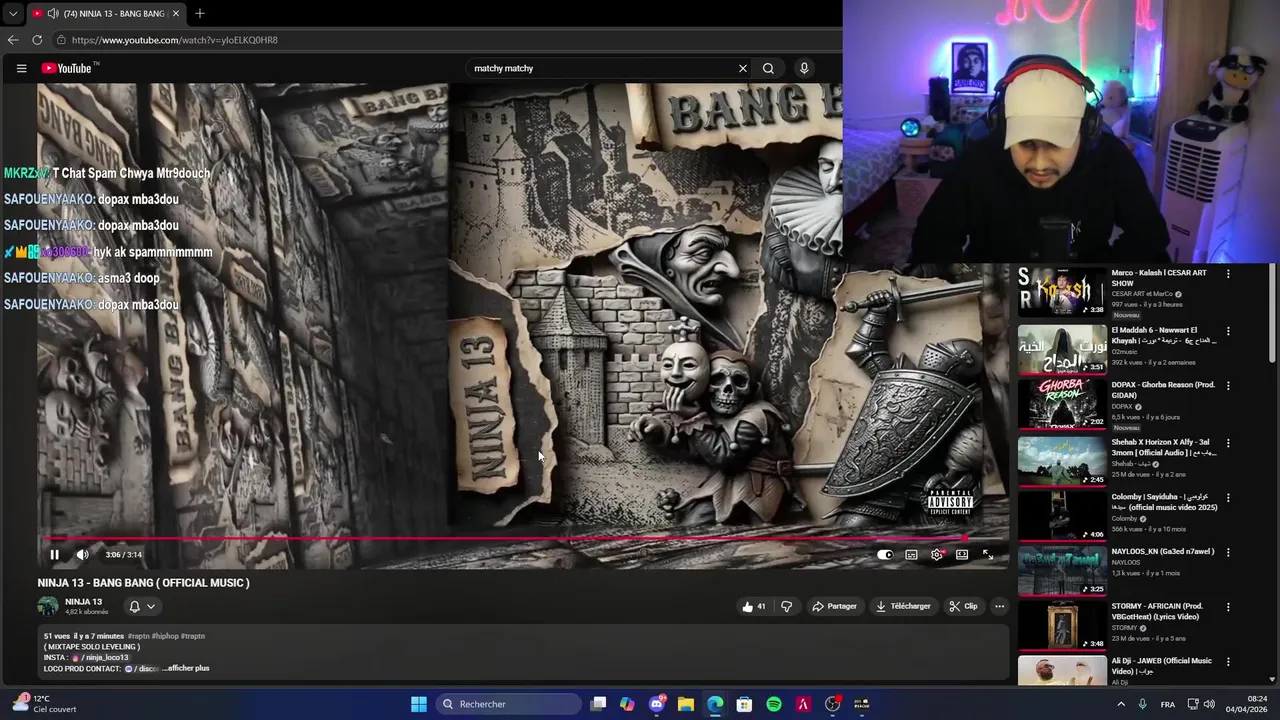The width and height of the screenshot is (1280, 720).
Task: Open options menu for Marco - Kalash video
Action: coord(1228,273)
